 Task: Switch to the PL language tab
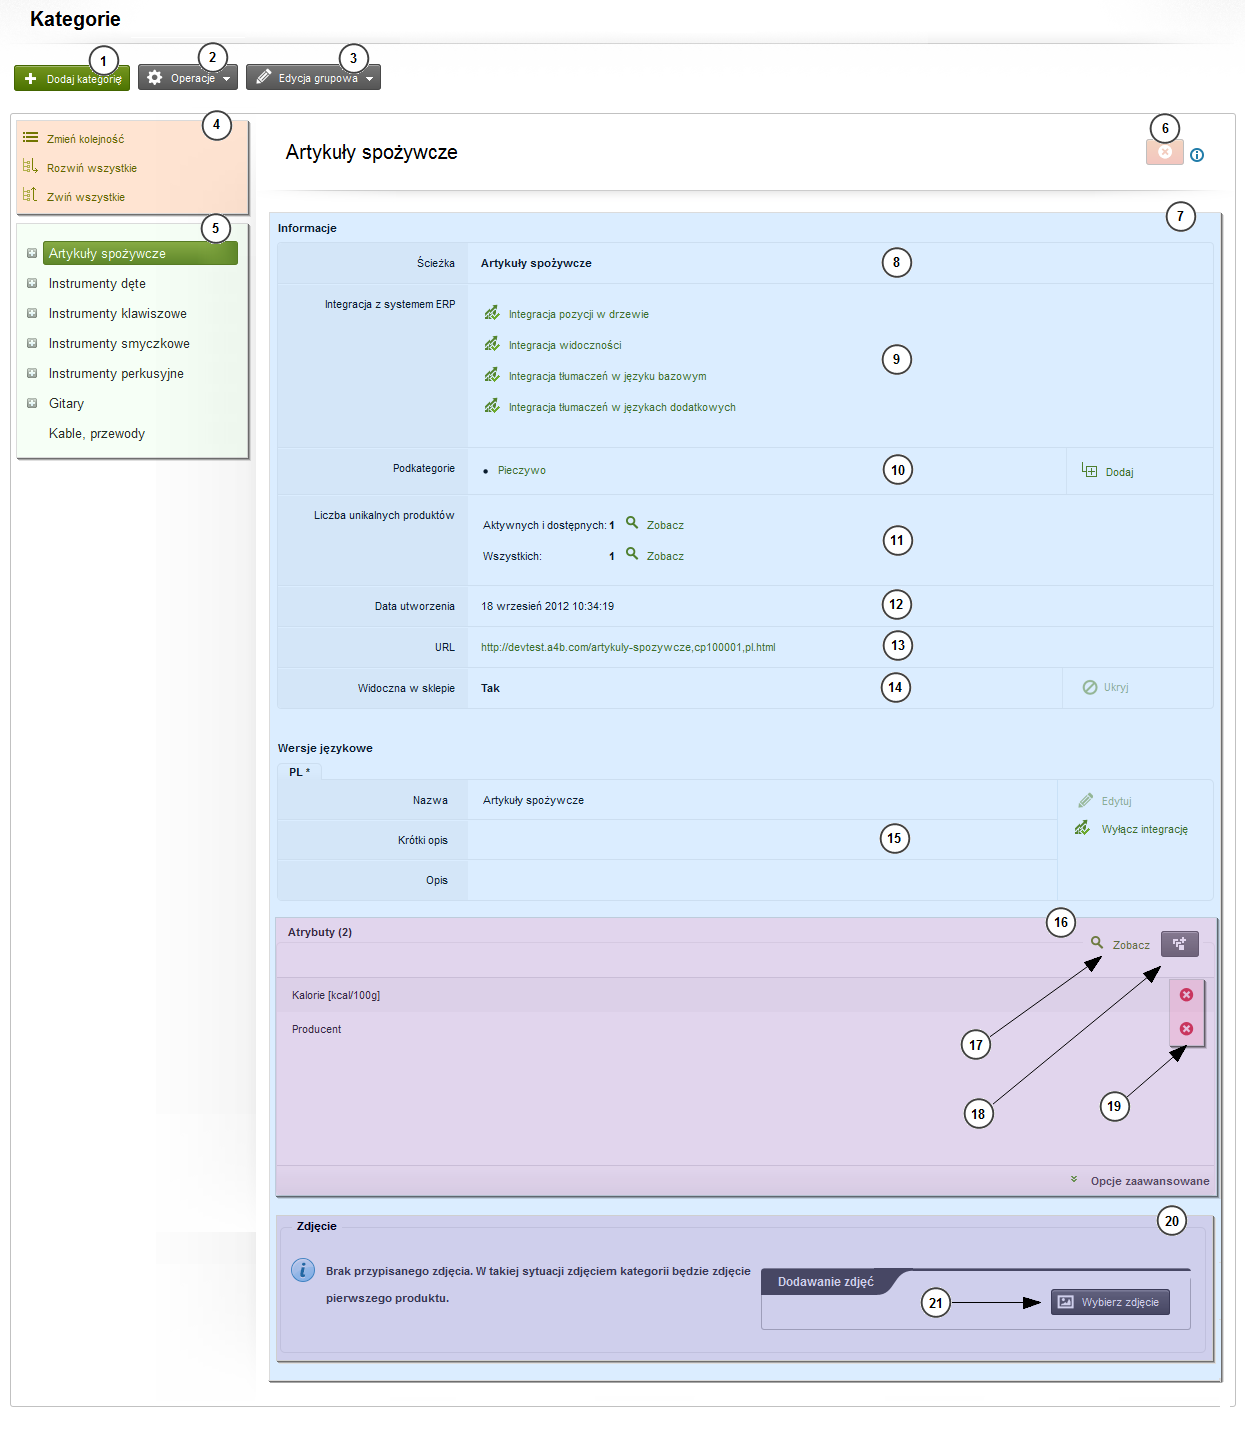(x=299, y=772)
